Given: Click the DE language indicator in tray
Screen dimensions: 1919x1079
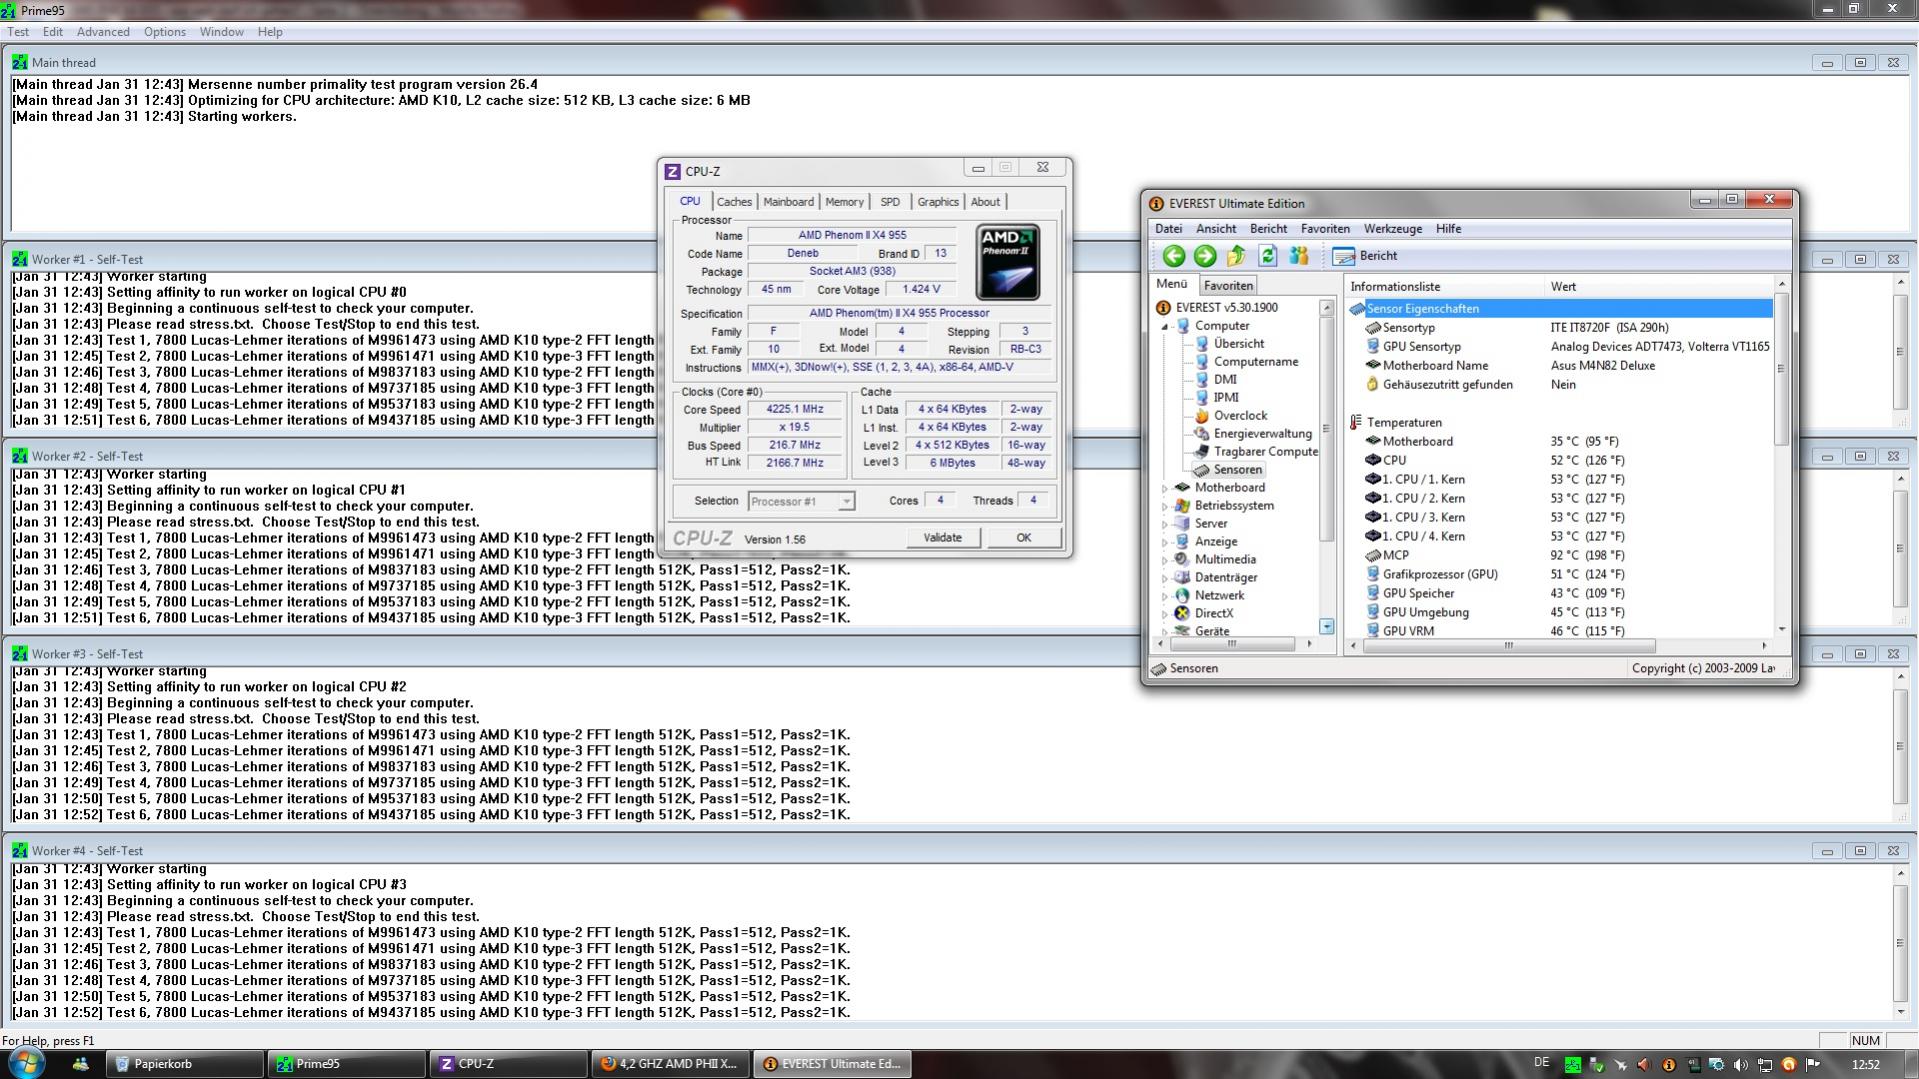Looking at the screenshot, I should click(1541, 1063).
